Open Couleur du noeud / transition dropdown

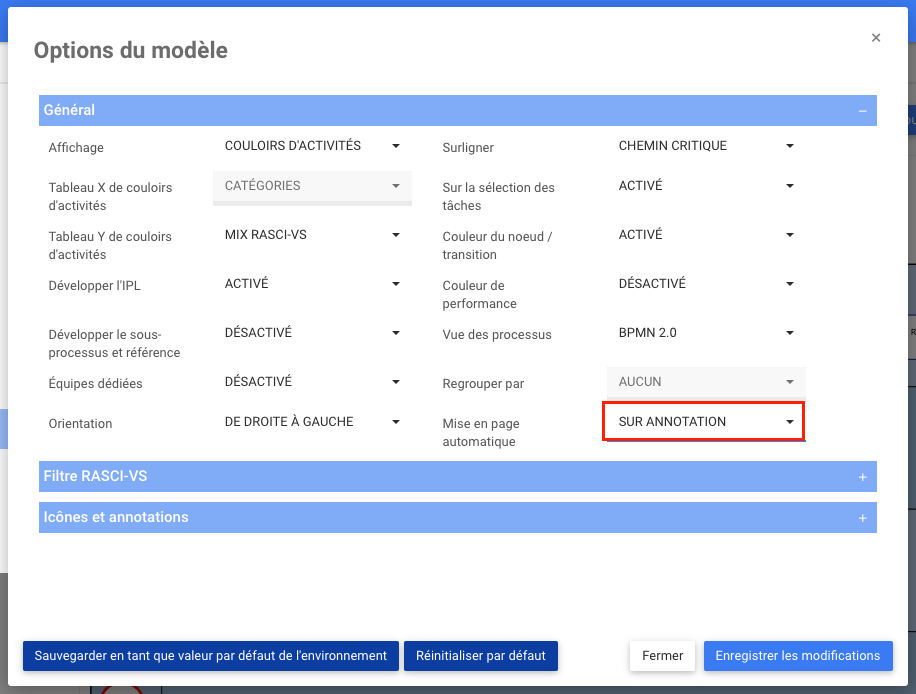point(706,235)
